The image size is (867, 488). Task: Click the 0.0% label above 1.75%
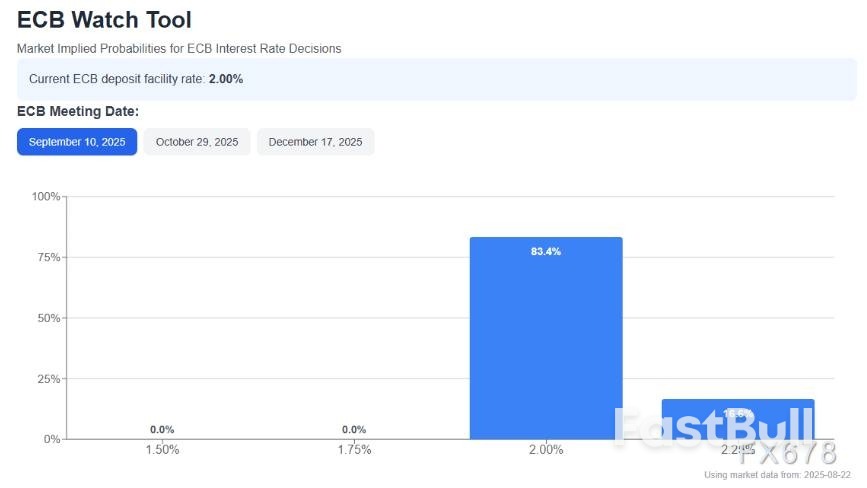pyautogui.click(x=354, y=430)
